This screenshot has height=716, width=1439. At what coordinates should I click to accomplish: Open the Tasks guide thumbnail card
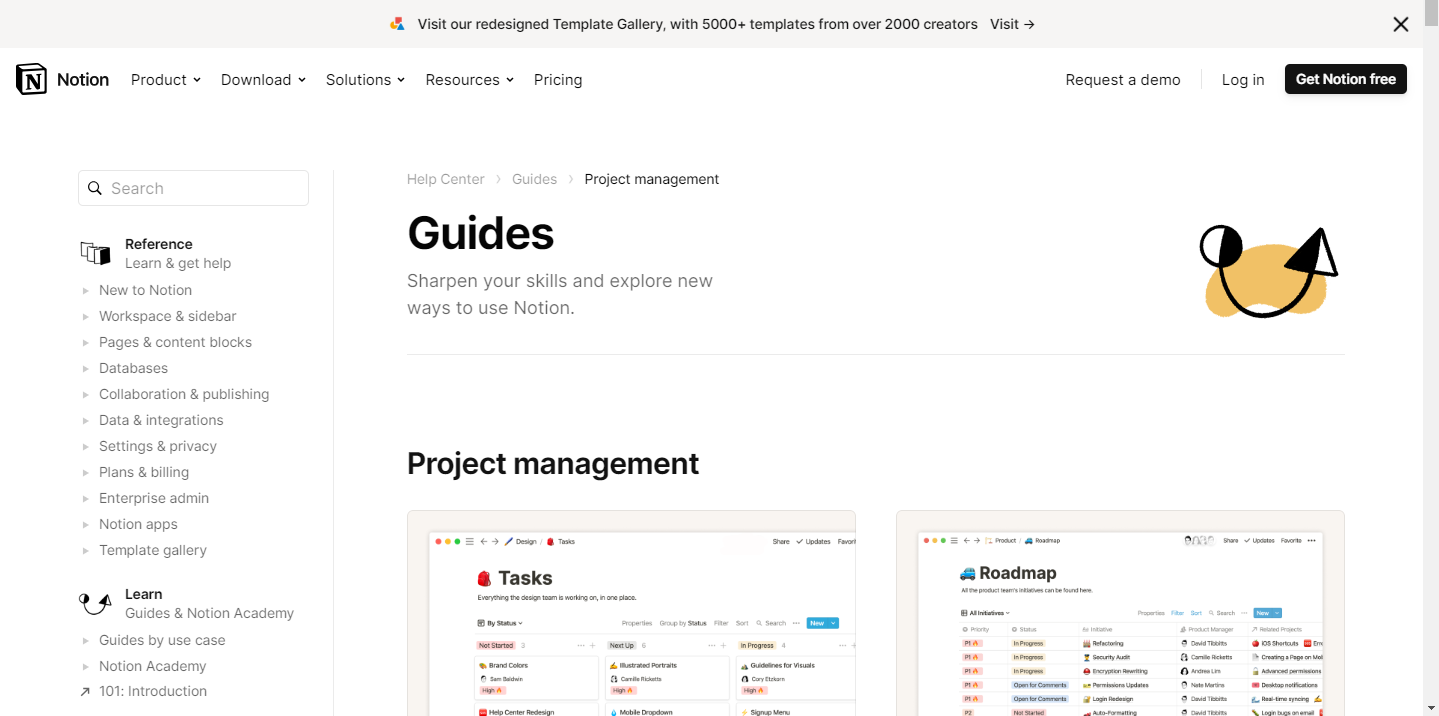(631, 613)
